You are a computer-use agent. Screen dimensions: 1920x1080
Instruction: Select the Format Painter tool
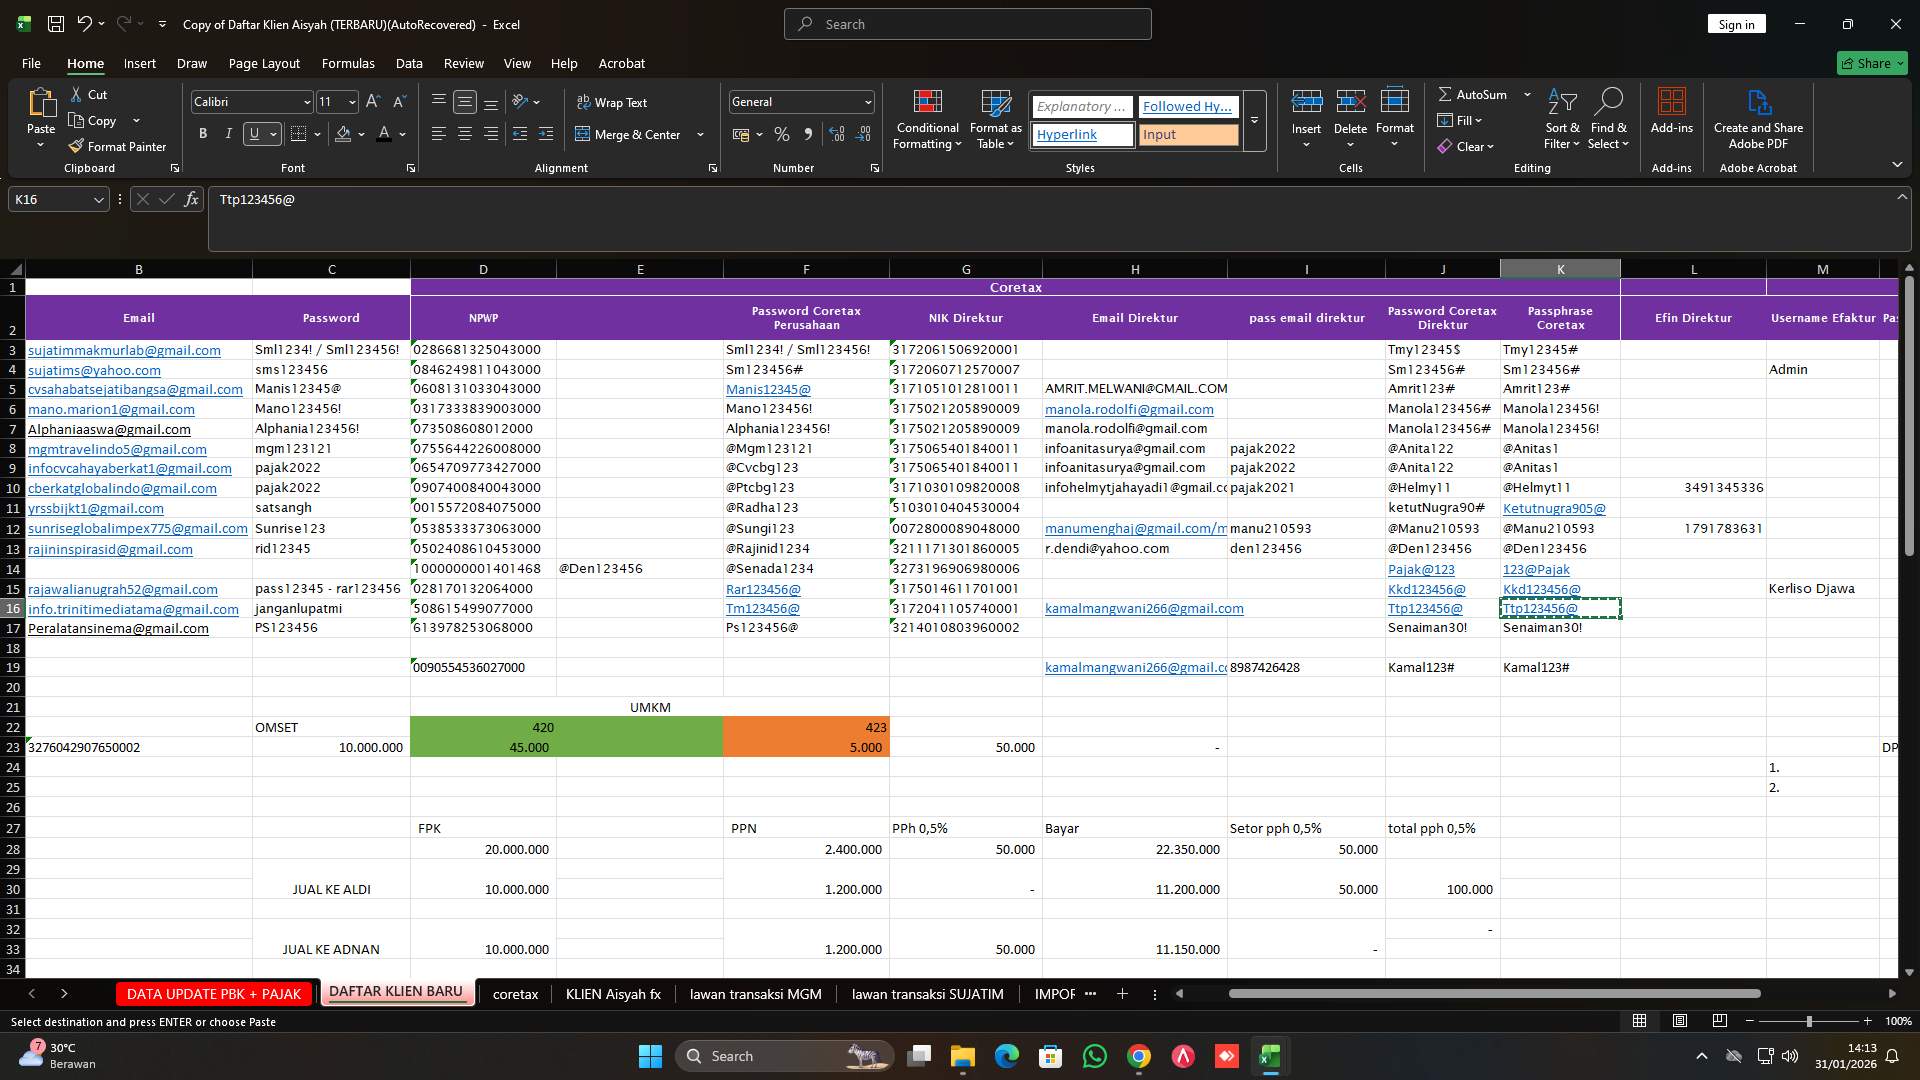[x=118, y=146]
